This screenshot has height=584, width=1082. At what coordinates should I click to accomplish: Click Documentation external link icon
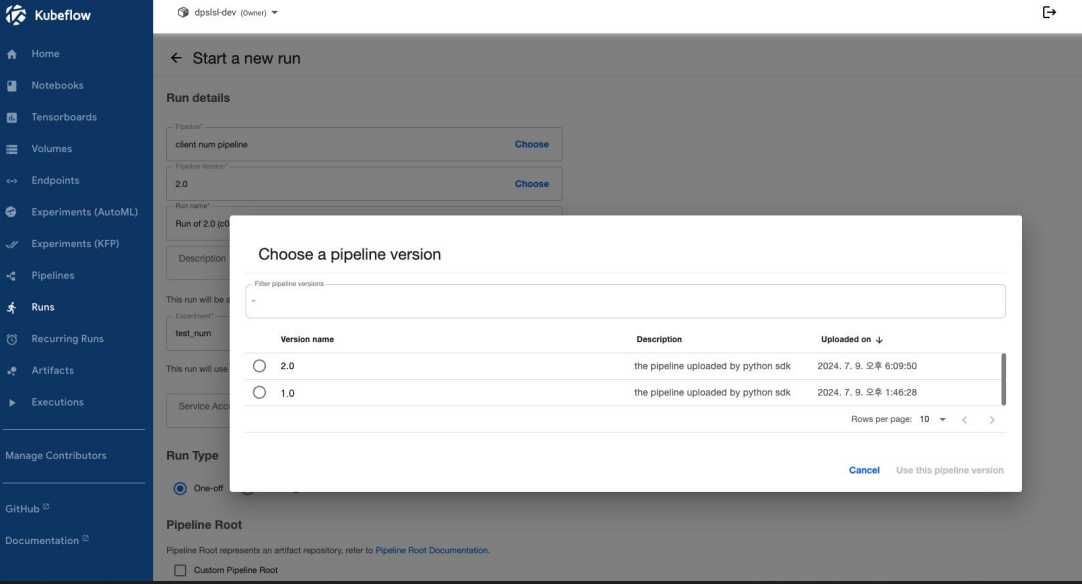[85, 538]
